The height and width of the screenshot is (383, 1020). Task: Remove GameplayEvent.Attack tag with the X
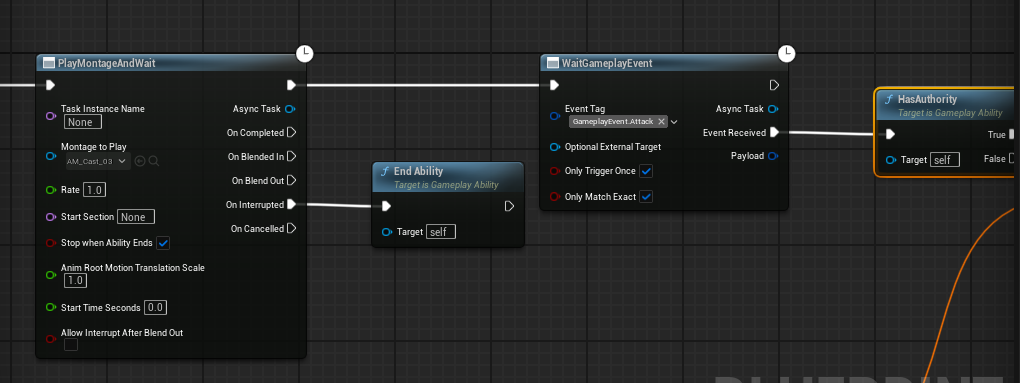point(662,121)
